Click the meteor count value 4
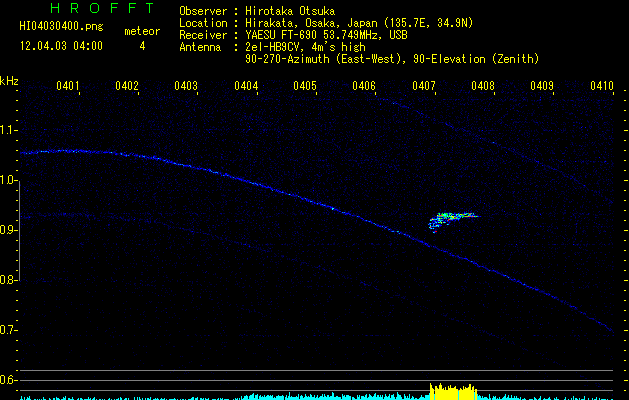Image resolution: width=629 pixels, height=400 pixels. point(142,46)
